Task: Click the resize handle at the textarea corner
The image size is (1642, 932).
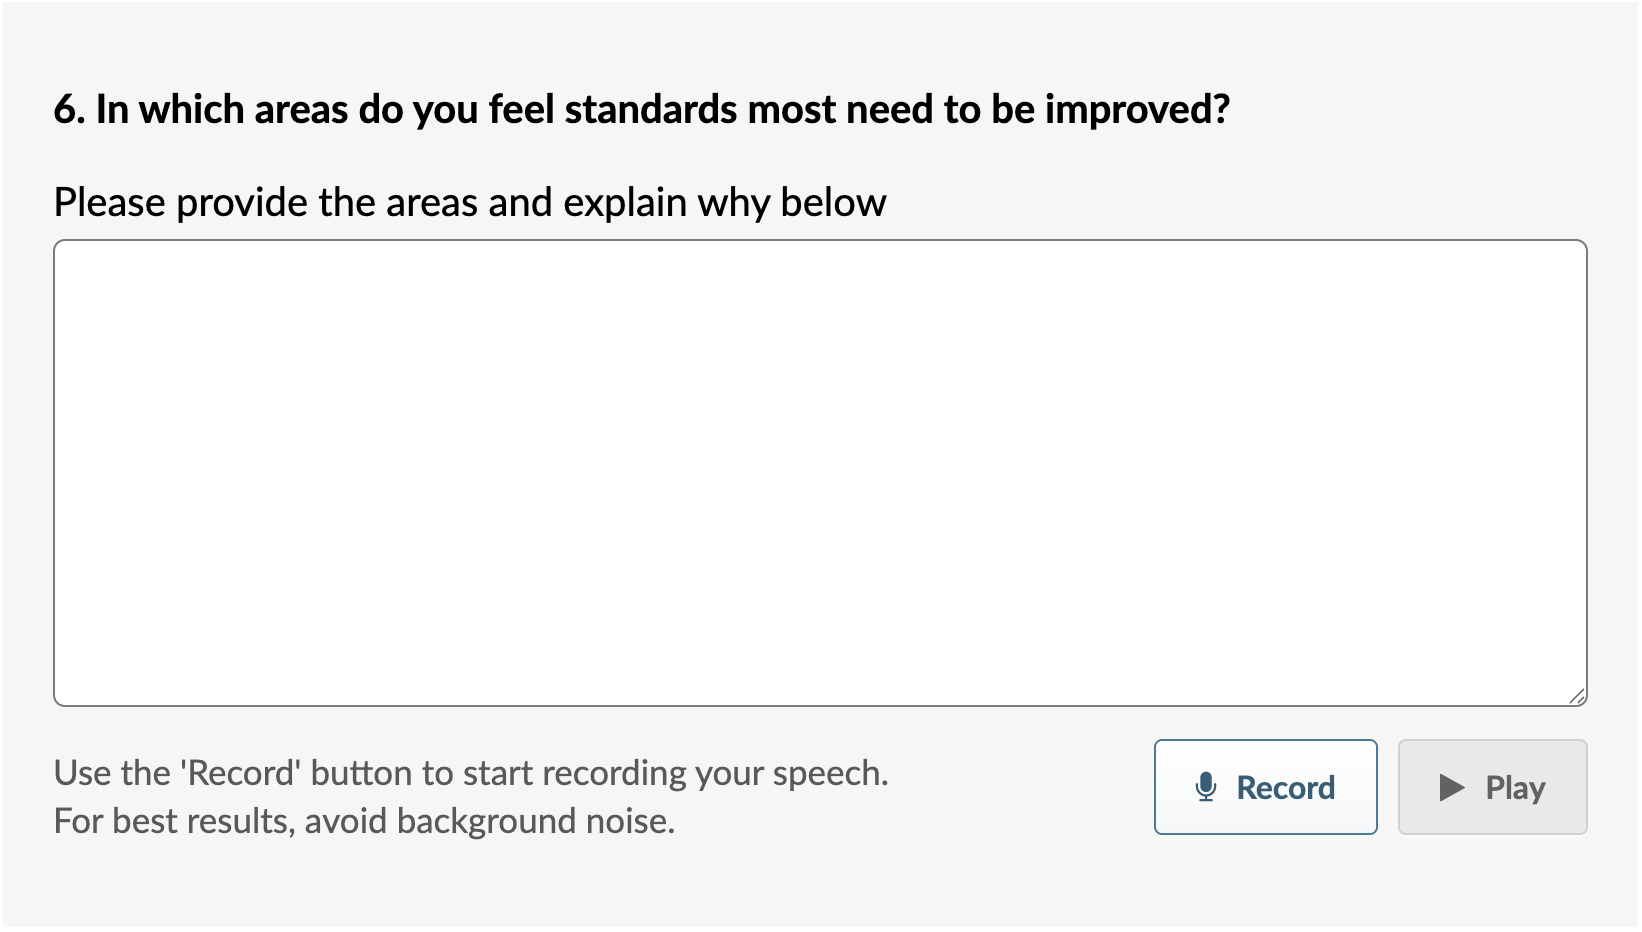Action: coord(1576,698)
